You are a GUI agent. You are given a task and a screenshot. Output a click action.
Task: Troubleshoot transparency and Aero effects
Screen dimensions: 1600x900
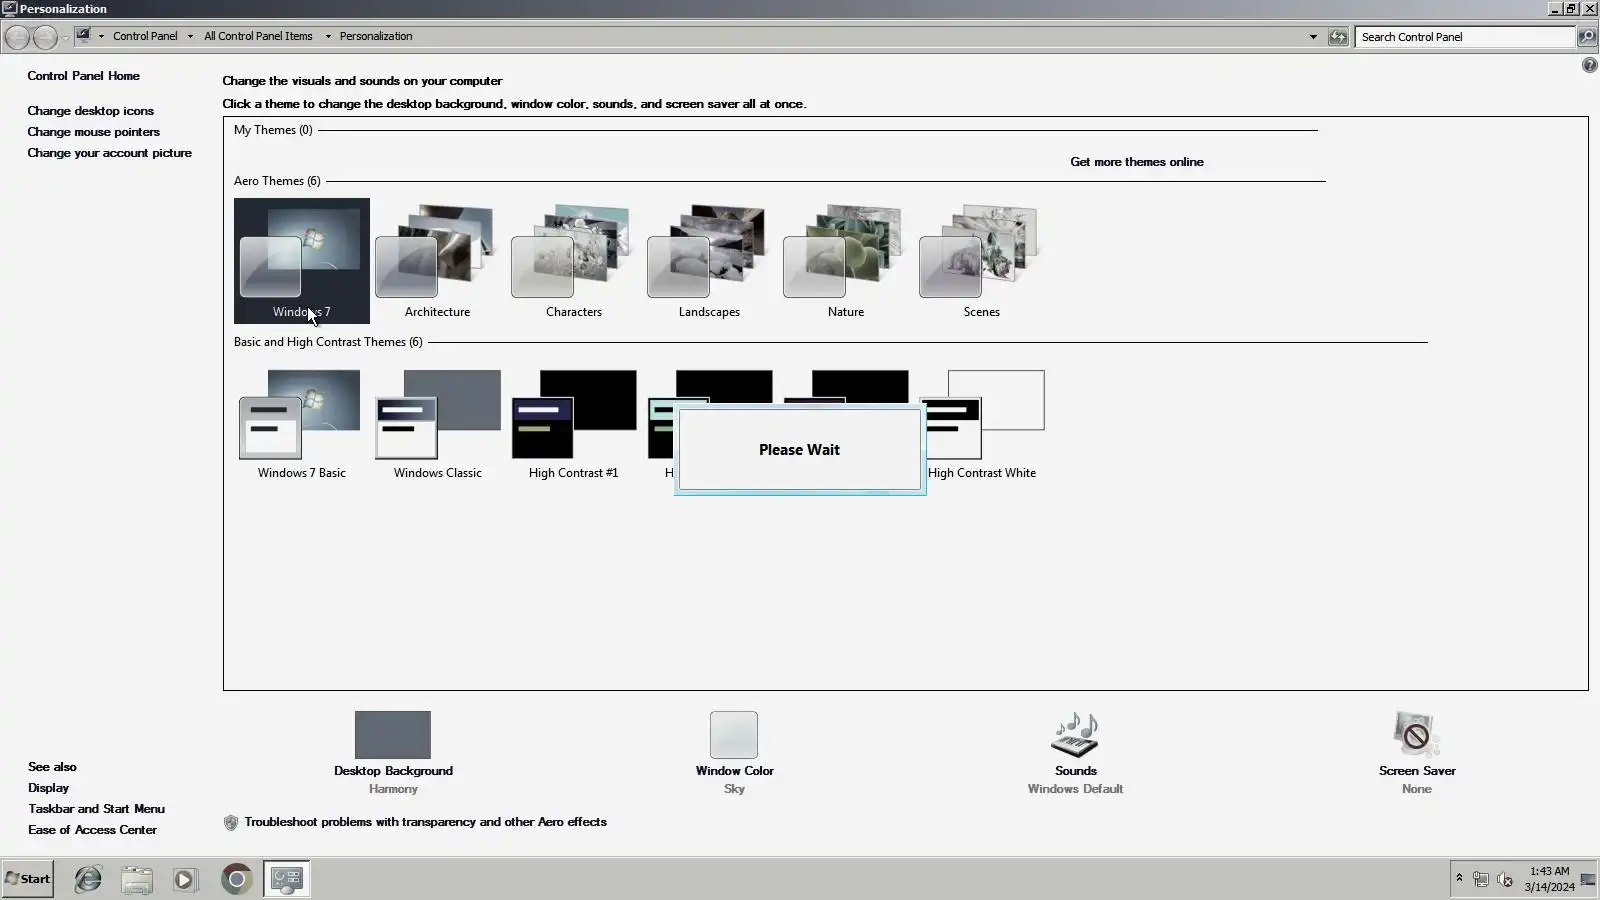pyautogui.click(x=425, y=822)
